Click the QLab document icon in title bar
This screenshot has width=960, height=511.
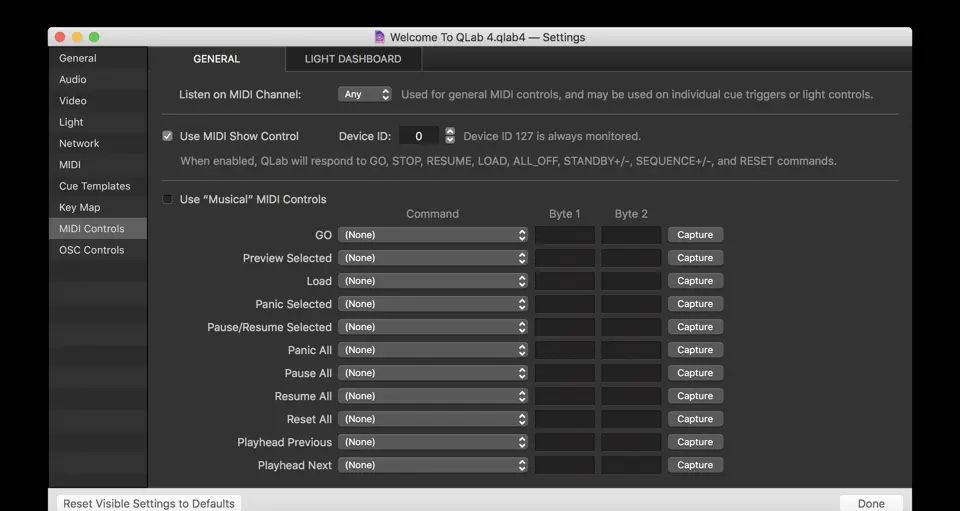(x=379, y=37)
